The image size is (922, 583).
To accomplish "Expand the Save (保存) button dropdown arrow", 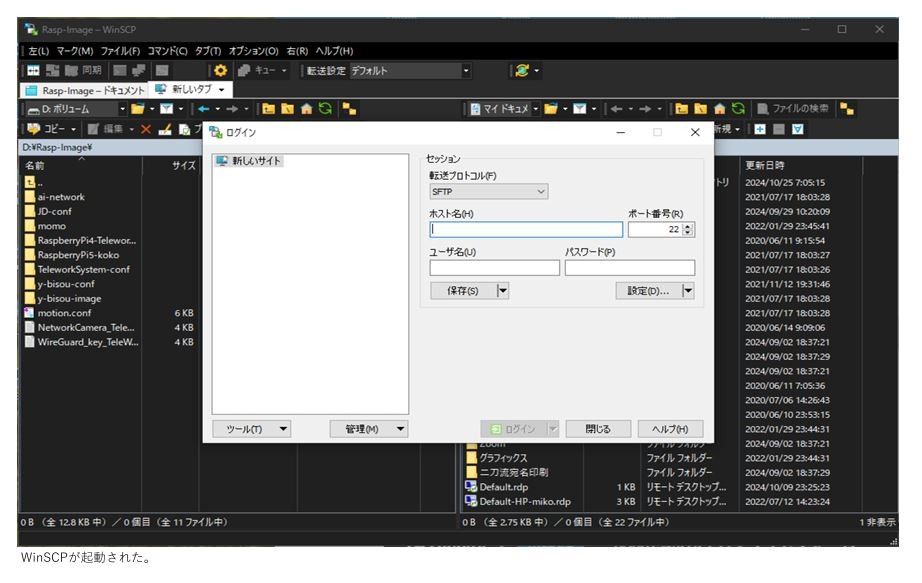I will pyautogui.click(x=503, y=291).
